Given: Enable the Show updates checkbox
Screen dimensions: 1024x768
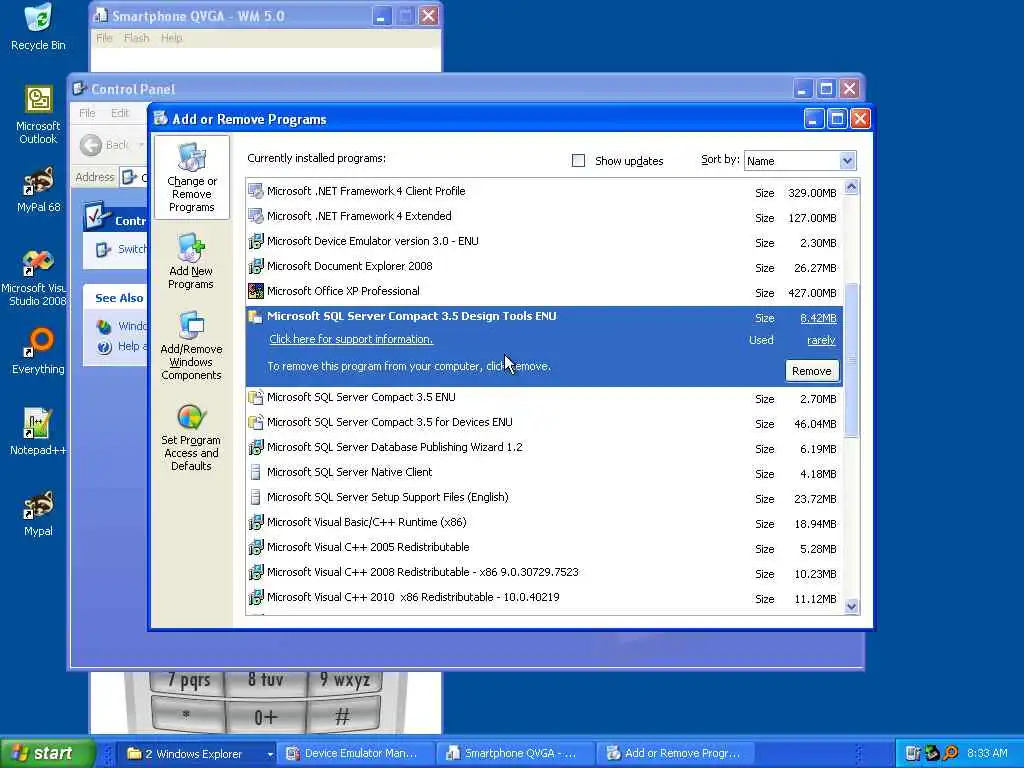Looking at the screenshot, I should point(578,161).
